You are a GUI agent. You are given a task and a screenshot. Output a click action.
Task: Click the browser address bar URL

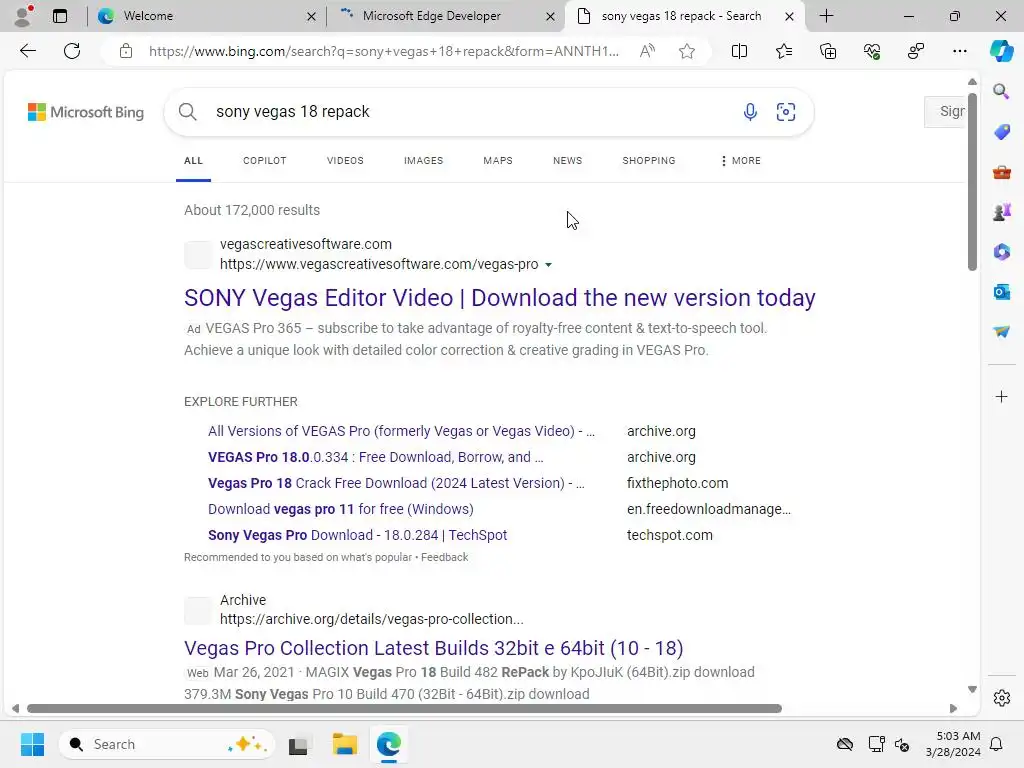[x=383, y=51]
